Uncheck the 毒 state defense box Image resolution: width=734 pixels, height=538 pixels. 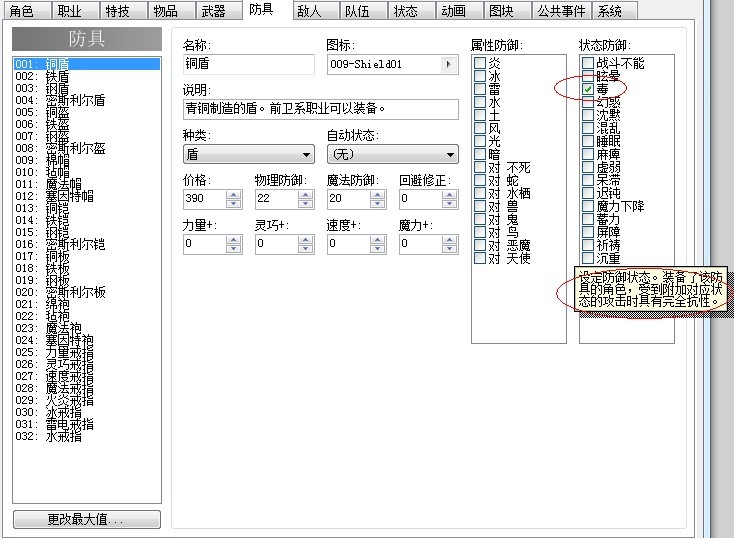pyautogui.click(x=588, y=89)
